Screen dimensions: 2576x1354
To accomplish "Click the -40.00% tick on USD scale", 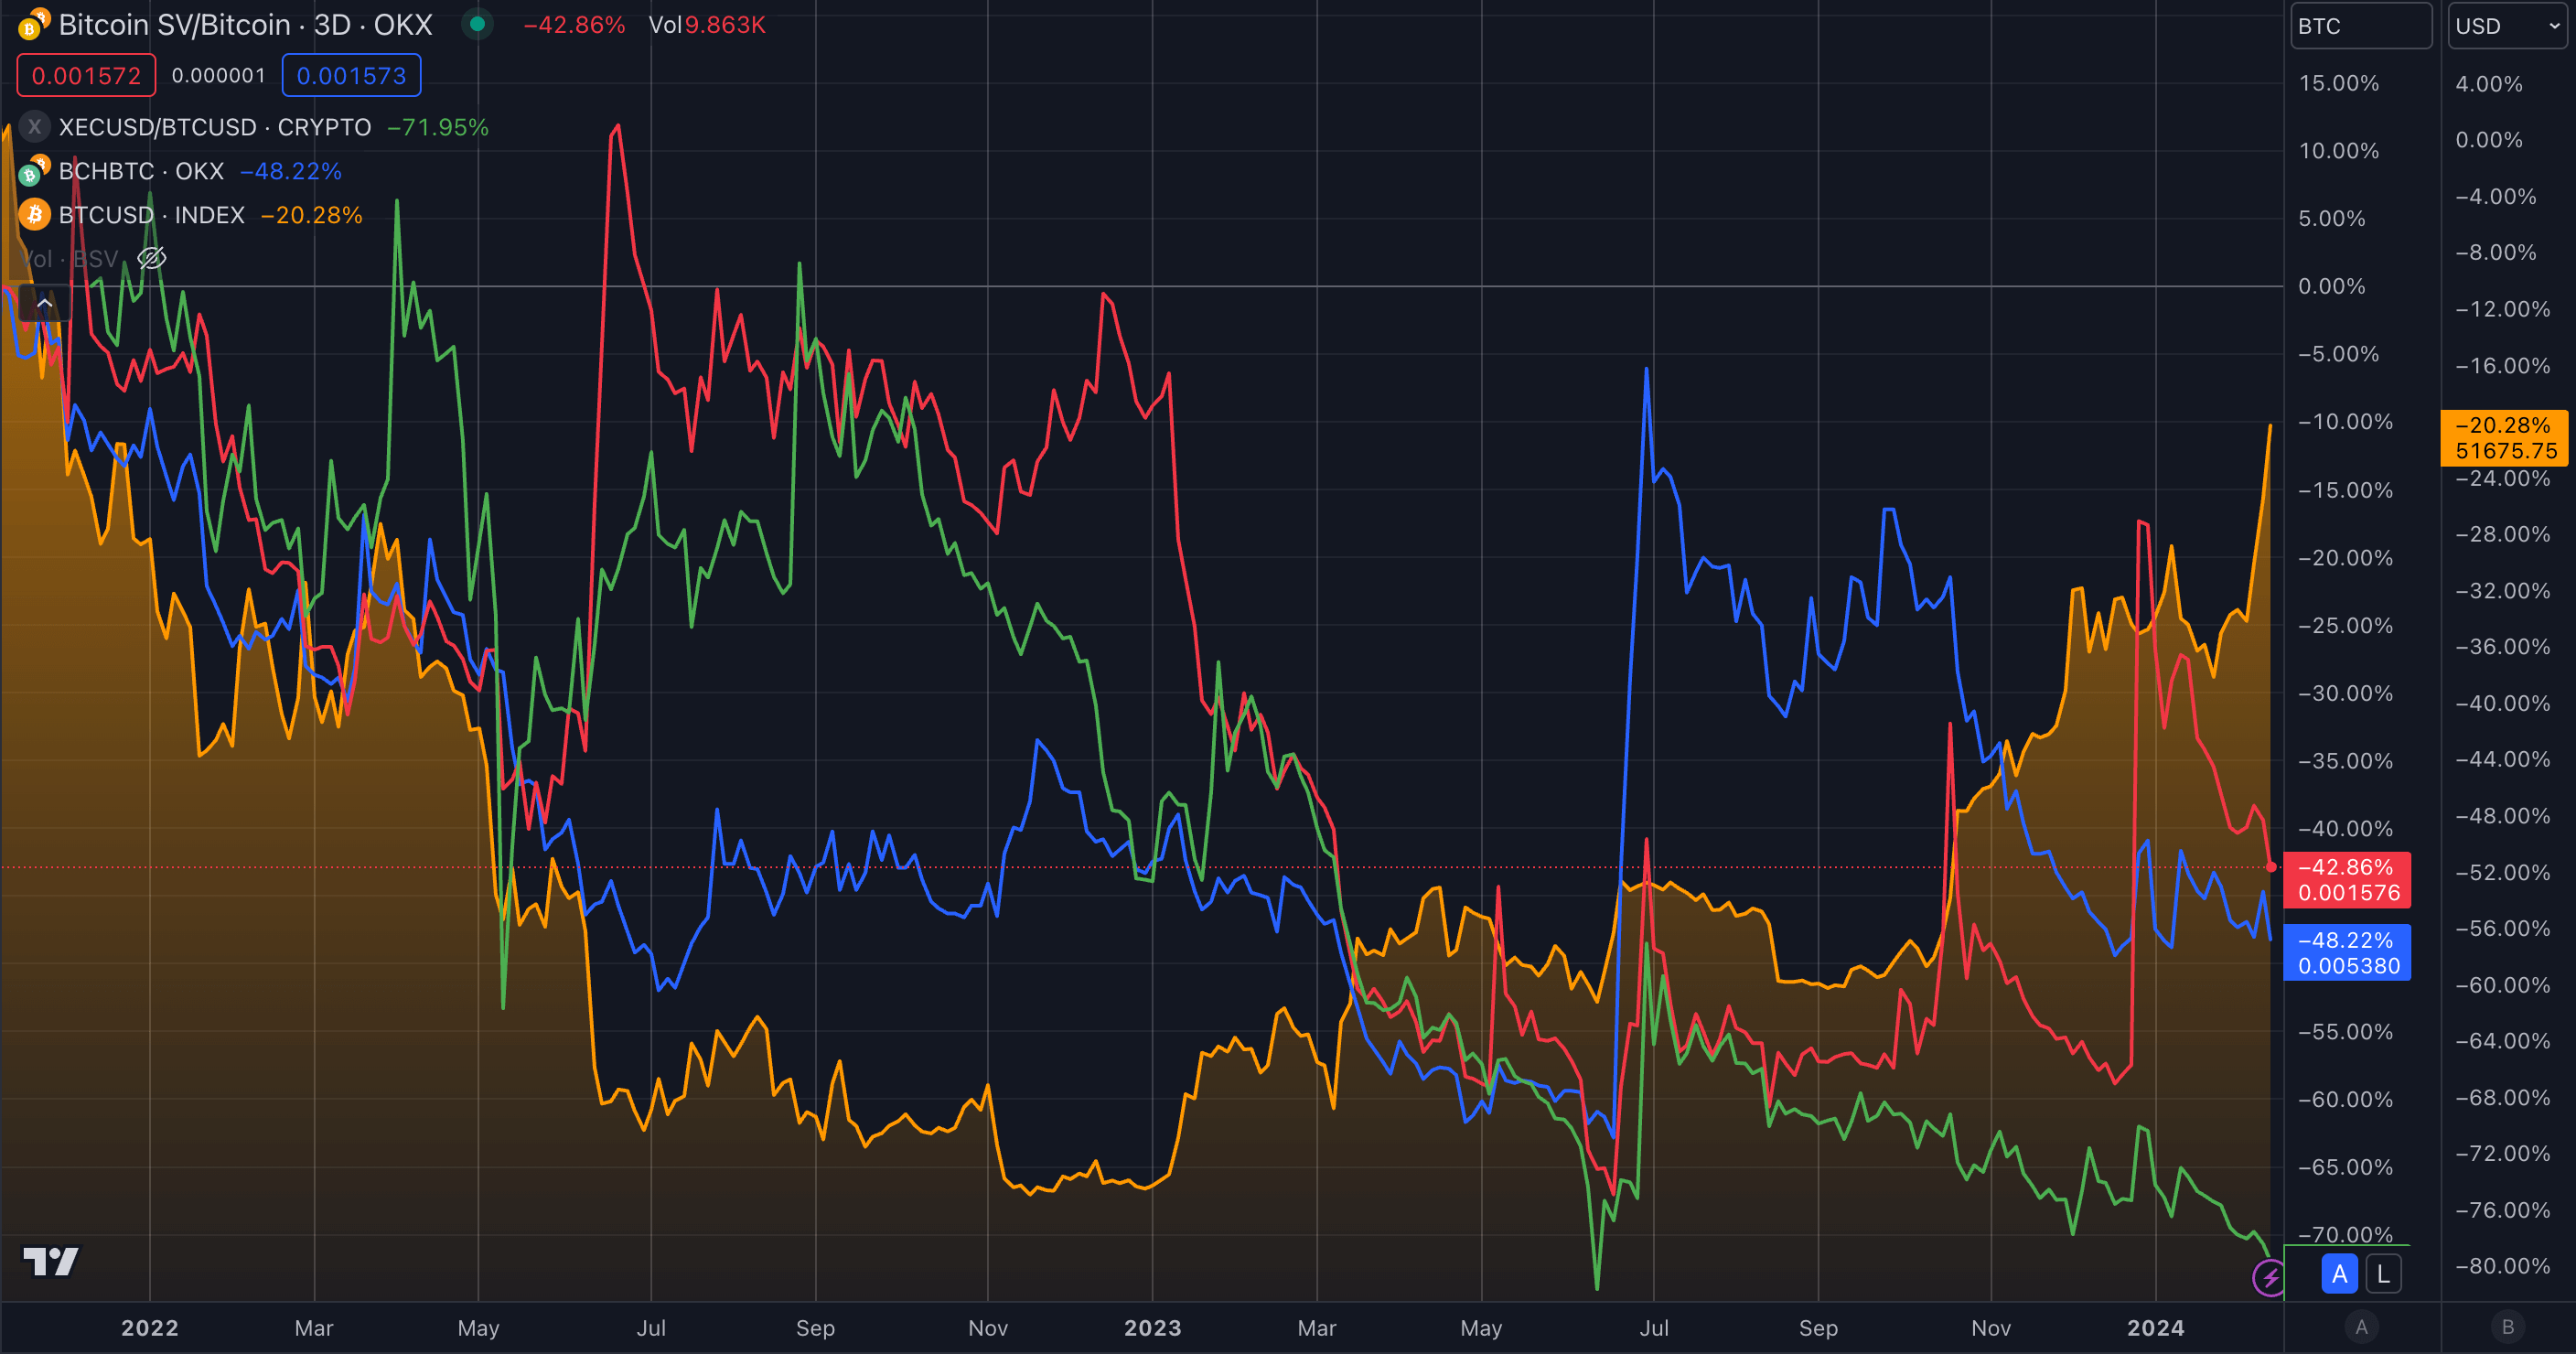I will pyautogui.click(x=2502, y=703).
